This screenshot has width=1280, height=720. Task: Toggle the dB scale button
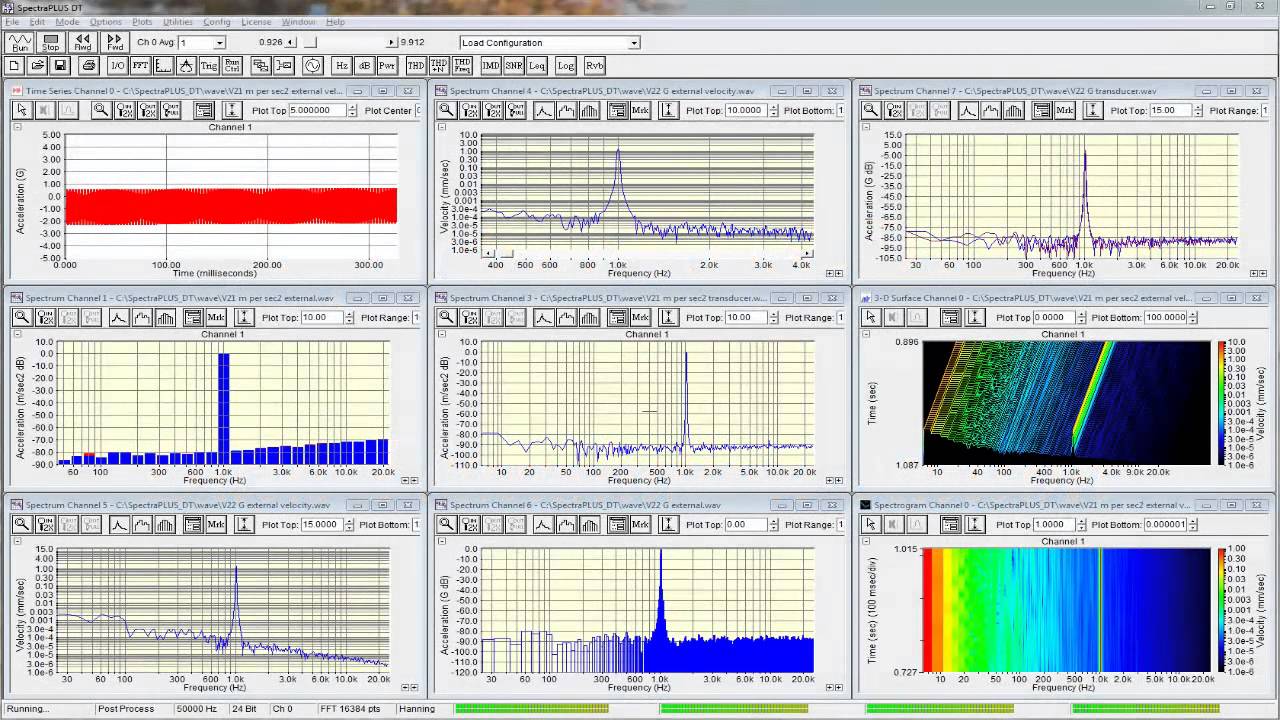[x=364, y=66]
